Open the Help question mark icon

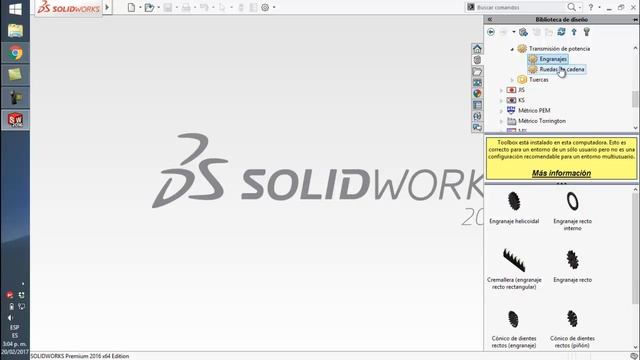coord(591,7)
